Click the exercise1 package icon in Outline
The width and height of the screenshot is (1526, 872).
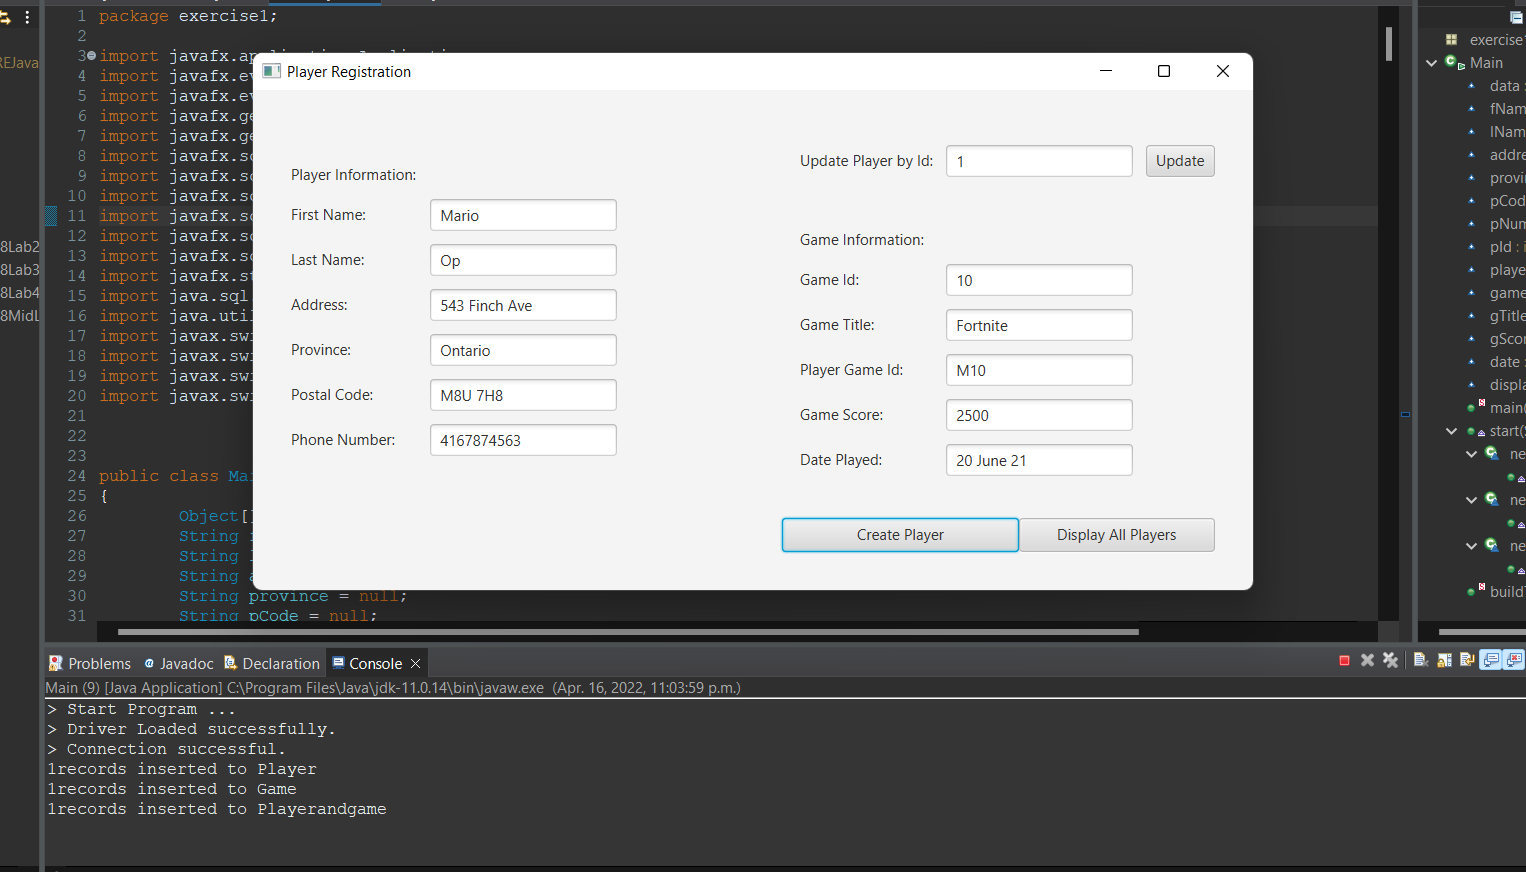tap(1451, 40)
